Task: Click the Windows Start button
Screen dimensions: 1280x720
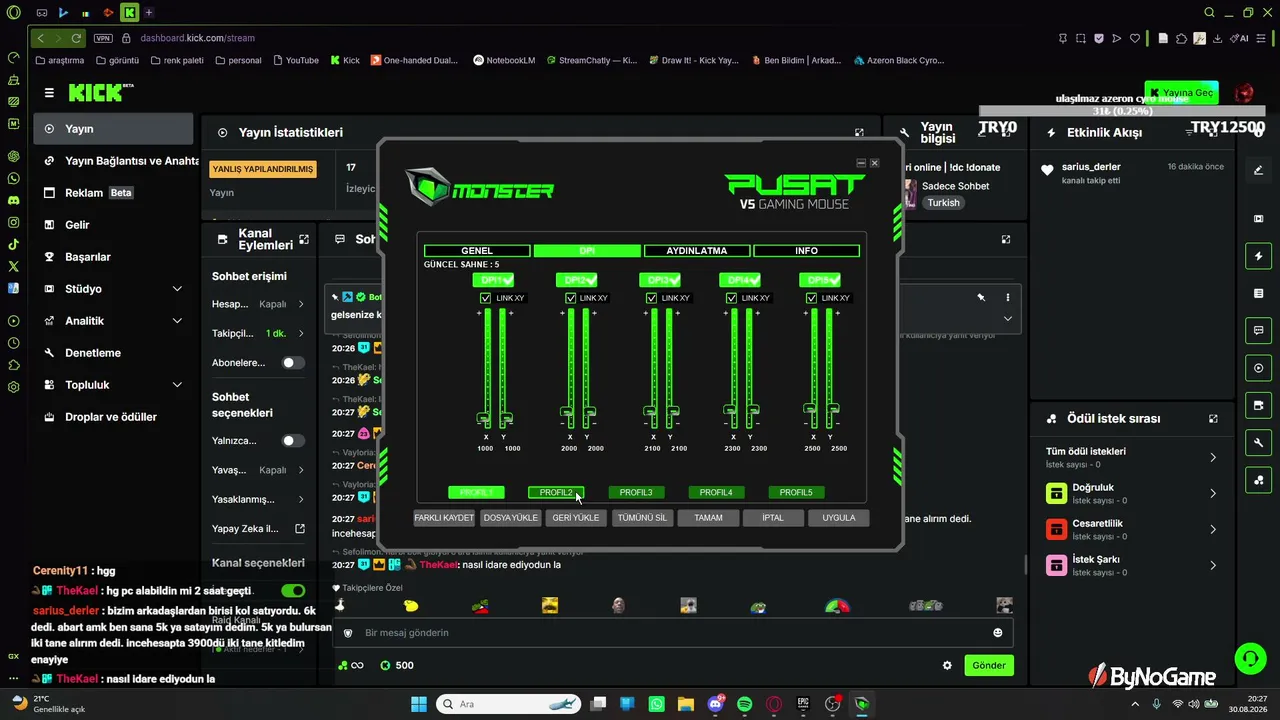Action: (x=418, y=704)
